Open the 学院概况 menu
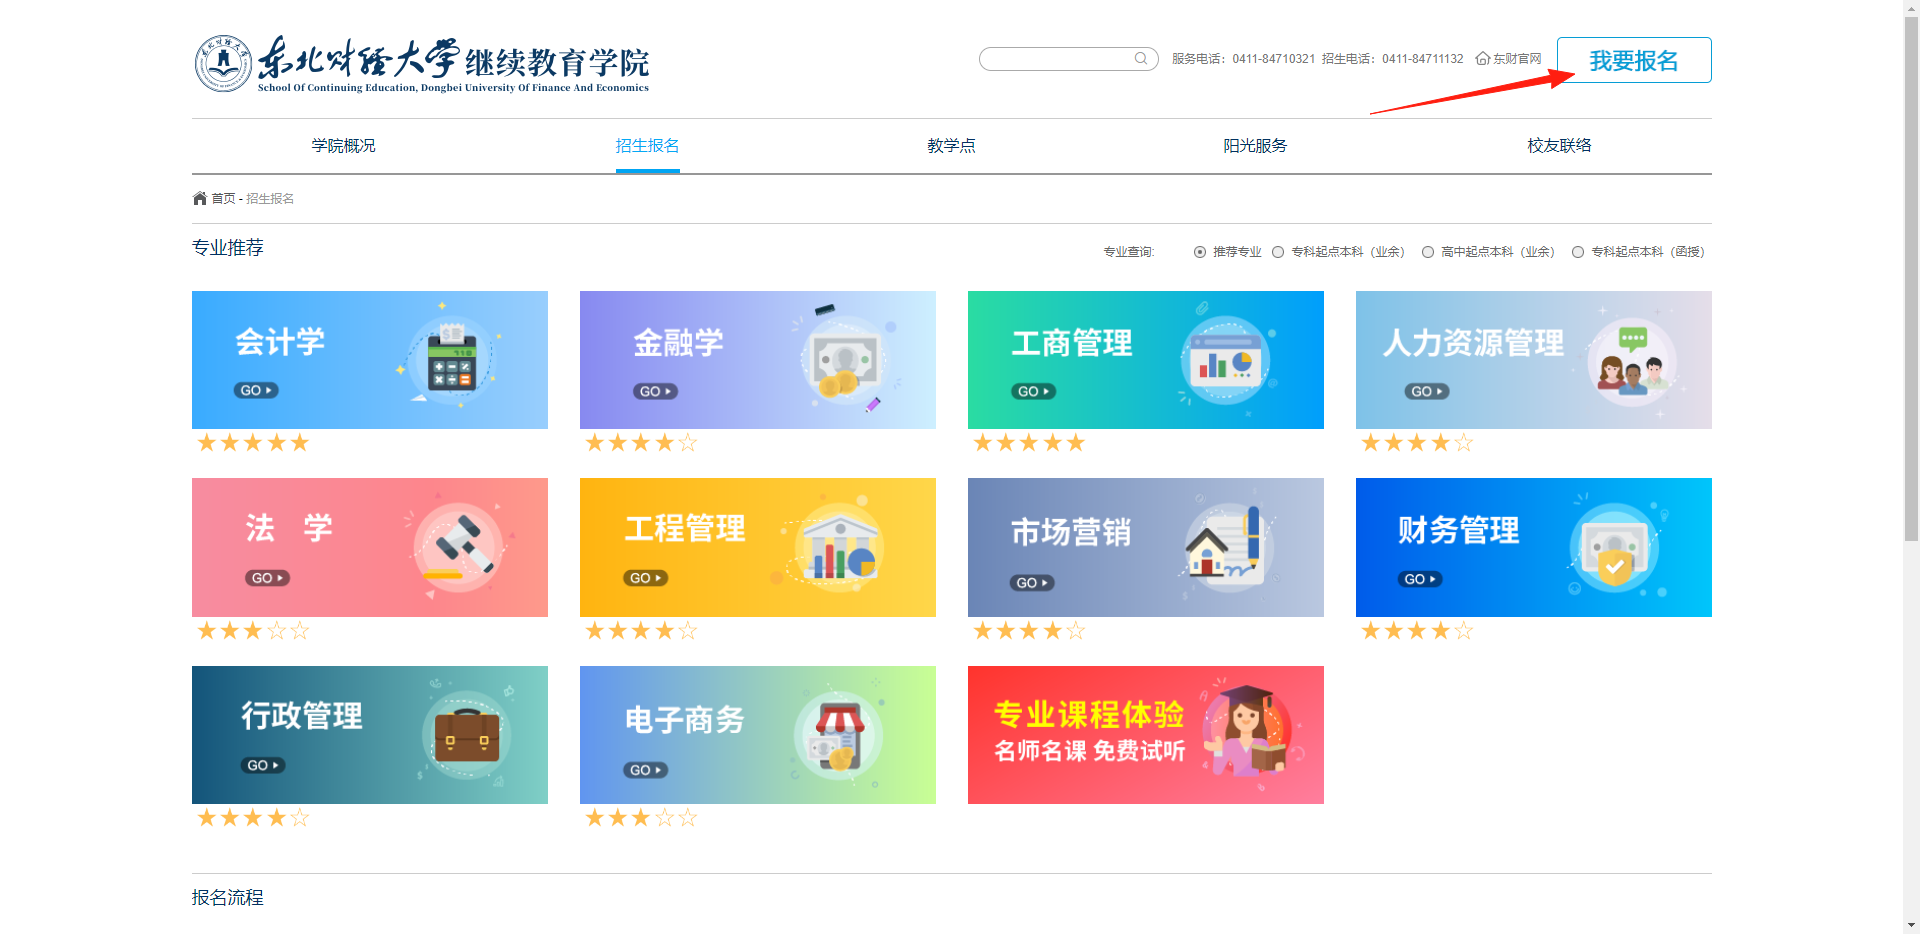This screenshot has height=934, width=1920. 343,146
